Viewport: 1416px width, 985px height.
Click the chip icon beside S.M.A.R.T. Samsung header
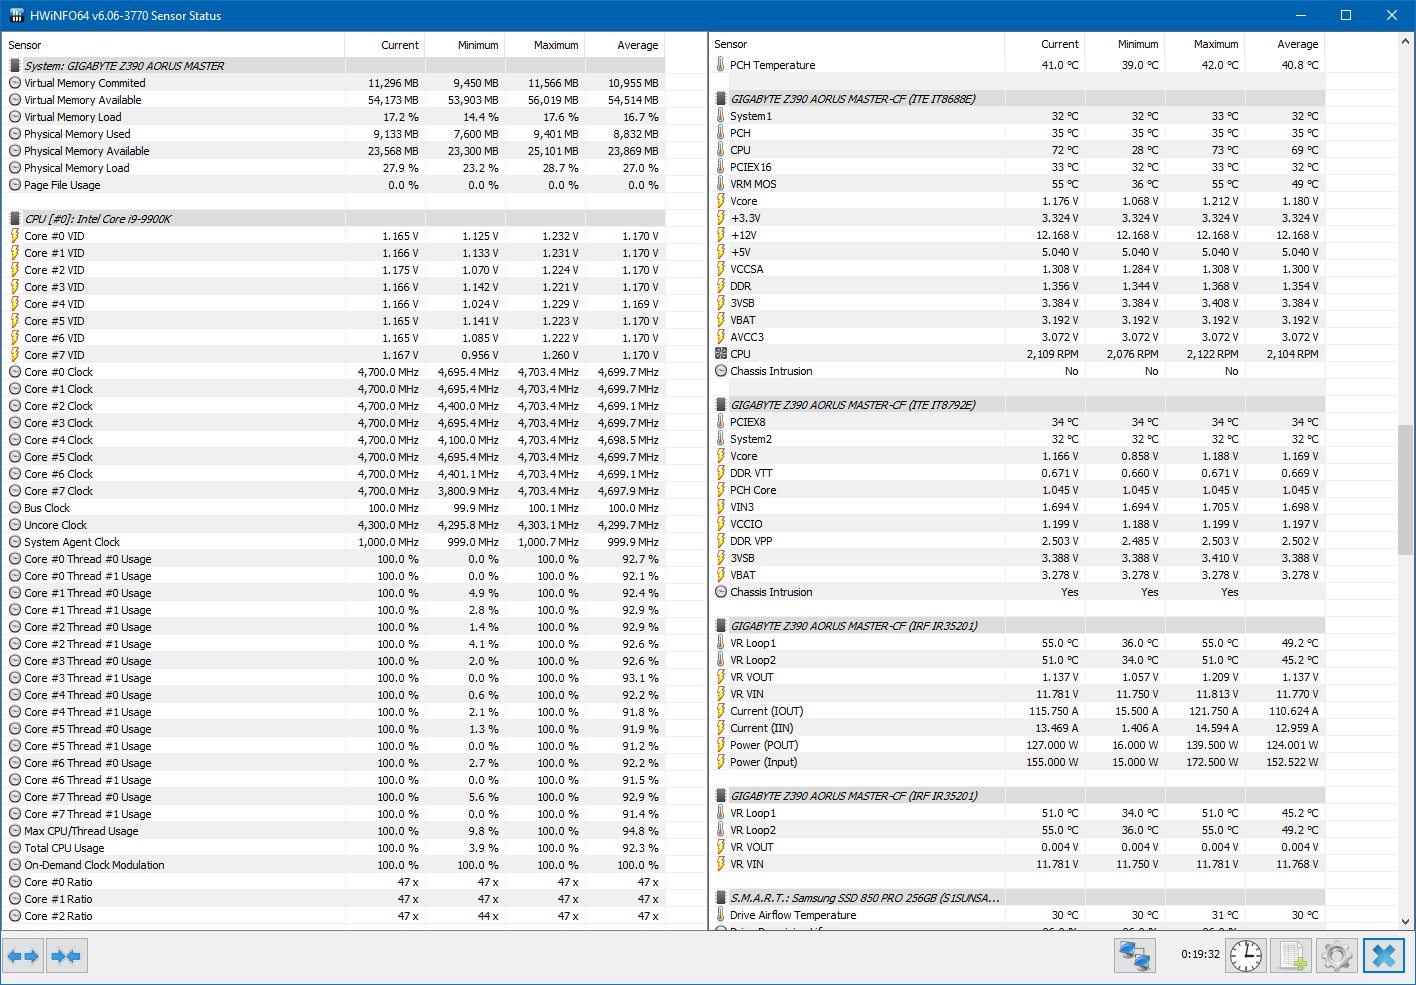click(x=720, y=898)
